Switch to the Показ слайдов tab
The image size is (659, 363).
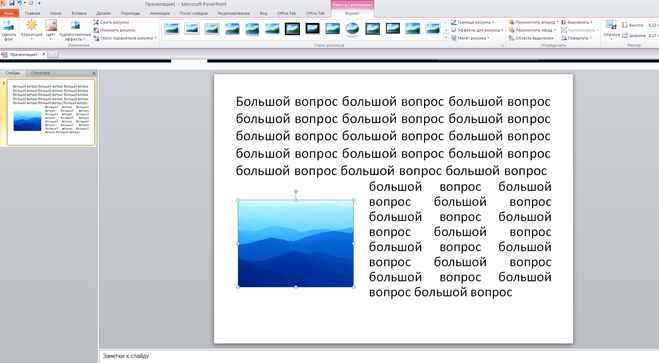point(193,13)
